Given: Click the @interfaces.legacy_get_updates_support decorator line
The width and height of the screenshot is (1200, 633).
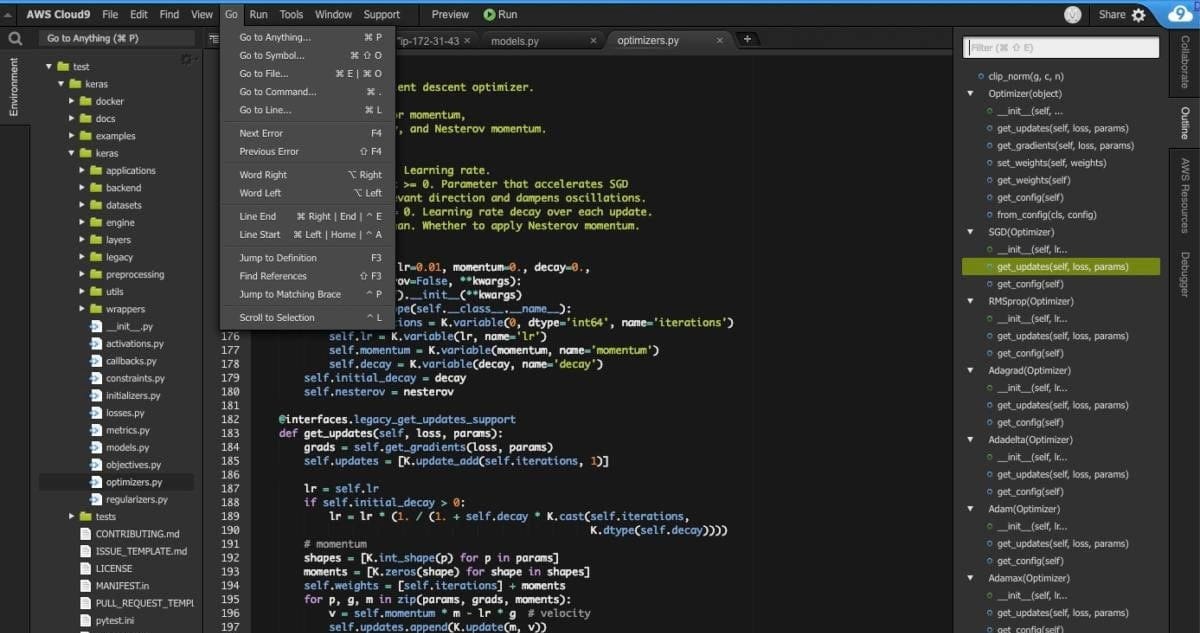Looking at the screenshot, I should click(x=397, y=419).
